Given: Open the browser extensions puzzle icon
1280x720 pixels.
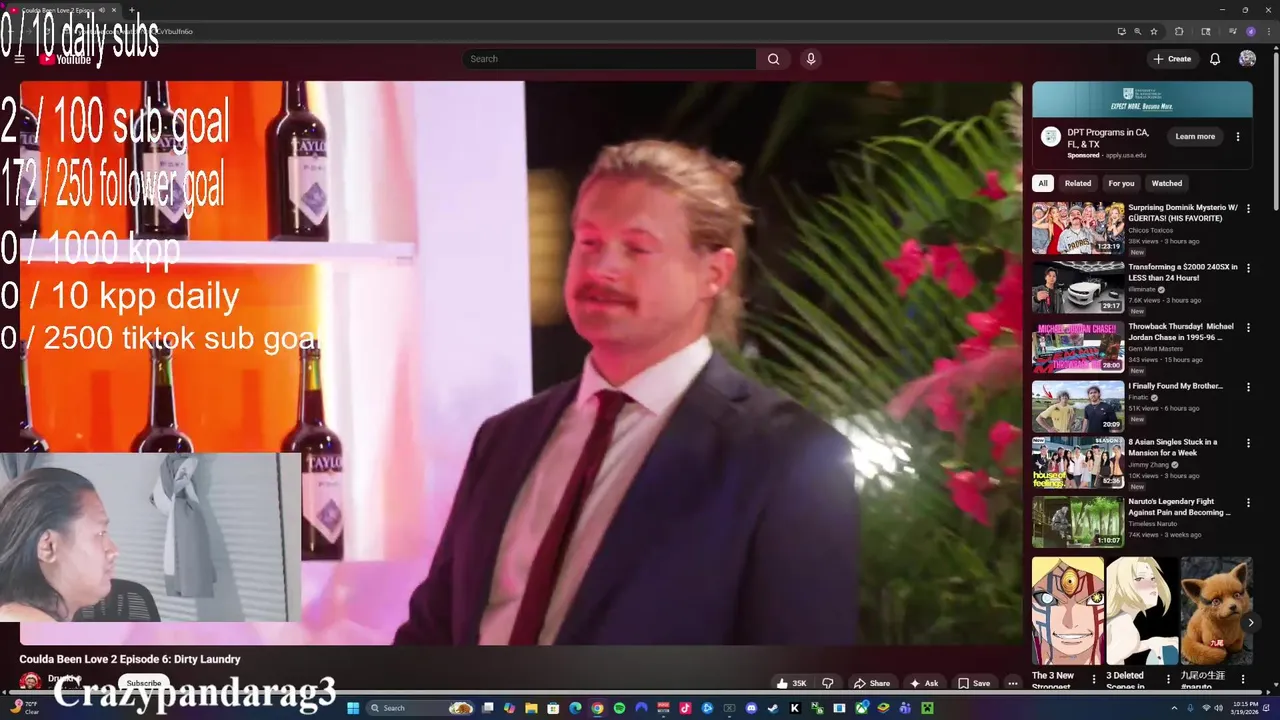Looking at the screenshot, I should [x=1179, y=31].
